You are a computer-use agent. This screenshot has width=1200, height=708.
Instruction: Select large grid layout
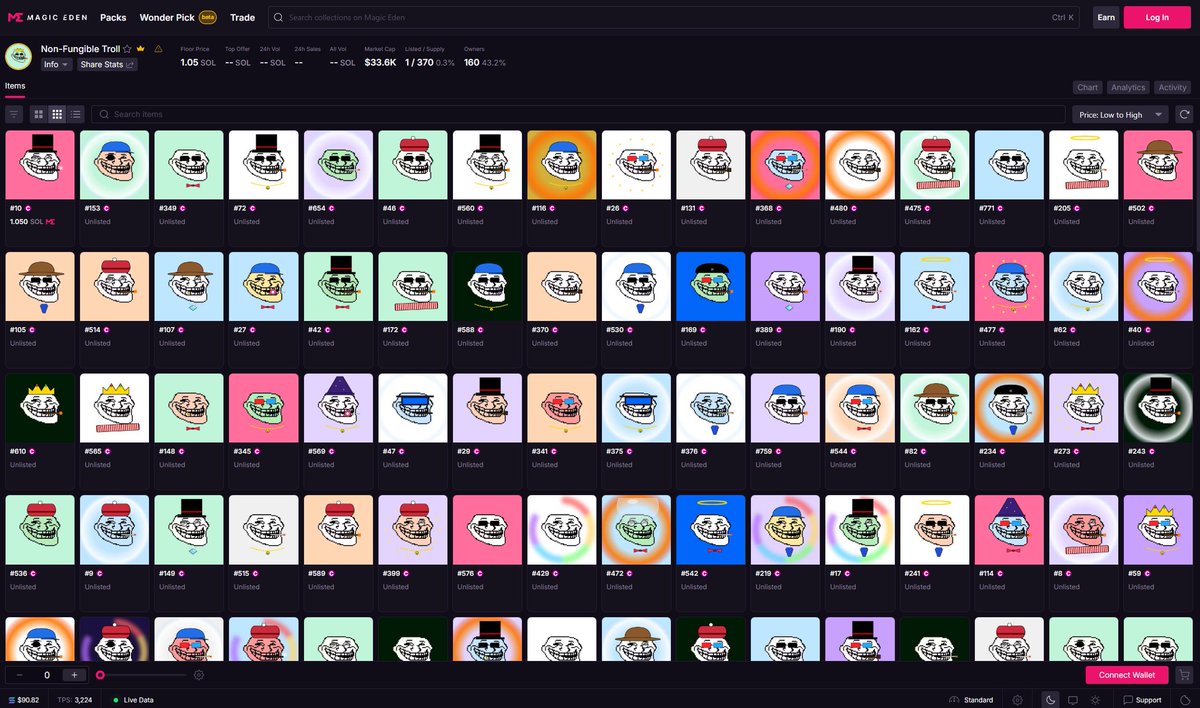39,115
